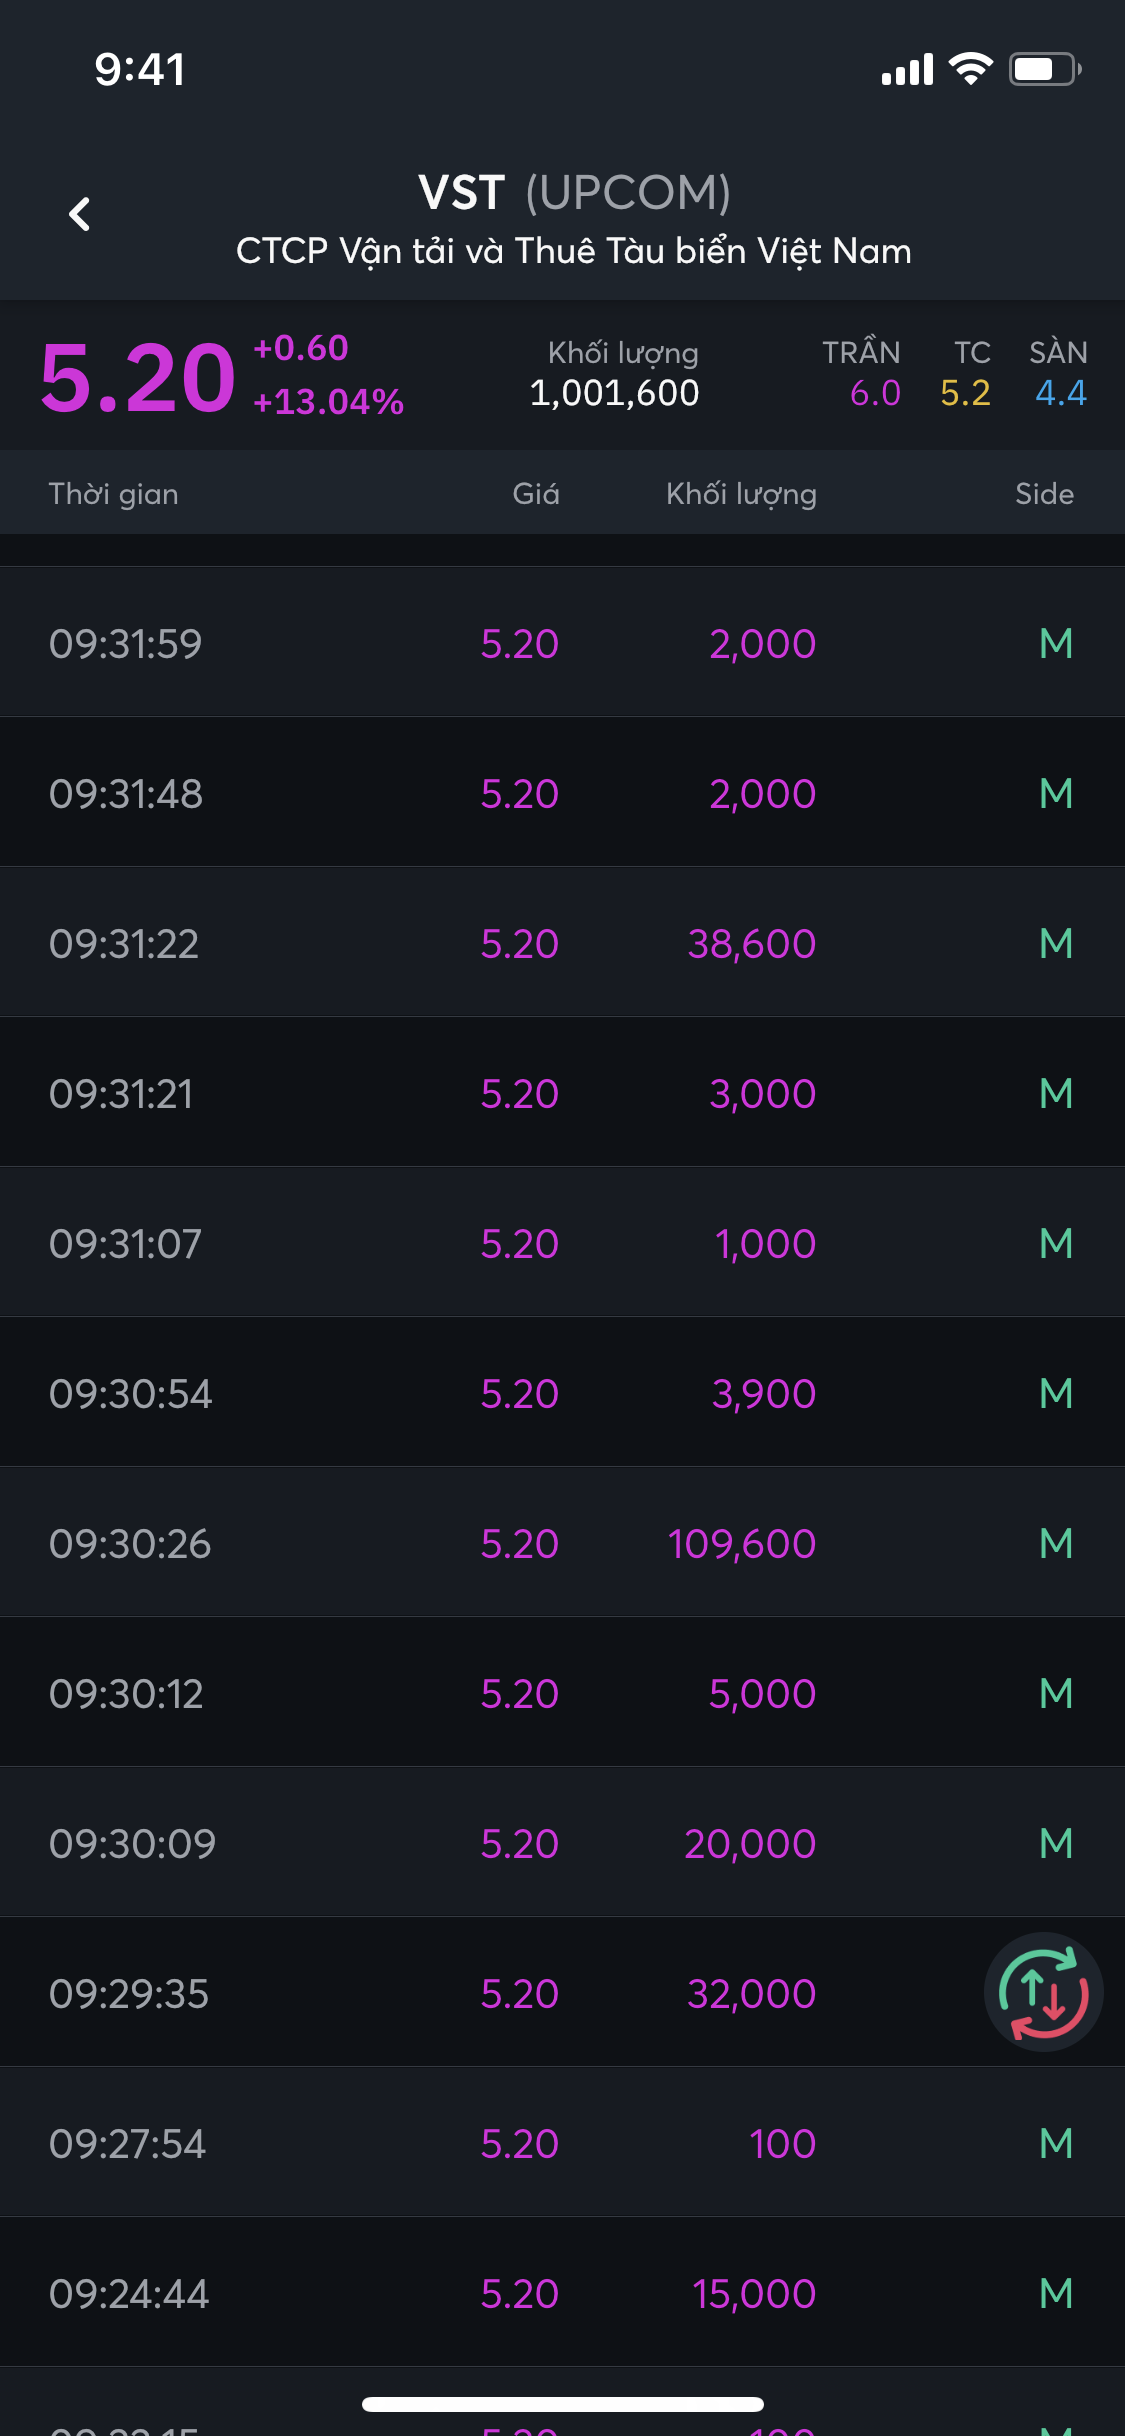Tap the M side marker at 09:30:26
The image size is (1125, 2436).
coord(1056,1543)
